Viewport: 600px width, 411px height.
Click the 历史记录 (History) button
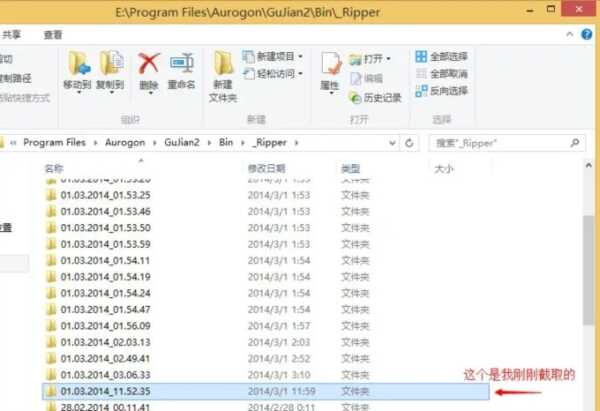[x=375, y=98]
